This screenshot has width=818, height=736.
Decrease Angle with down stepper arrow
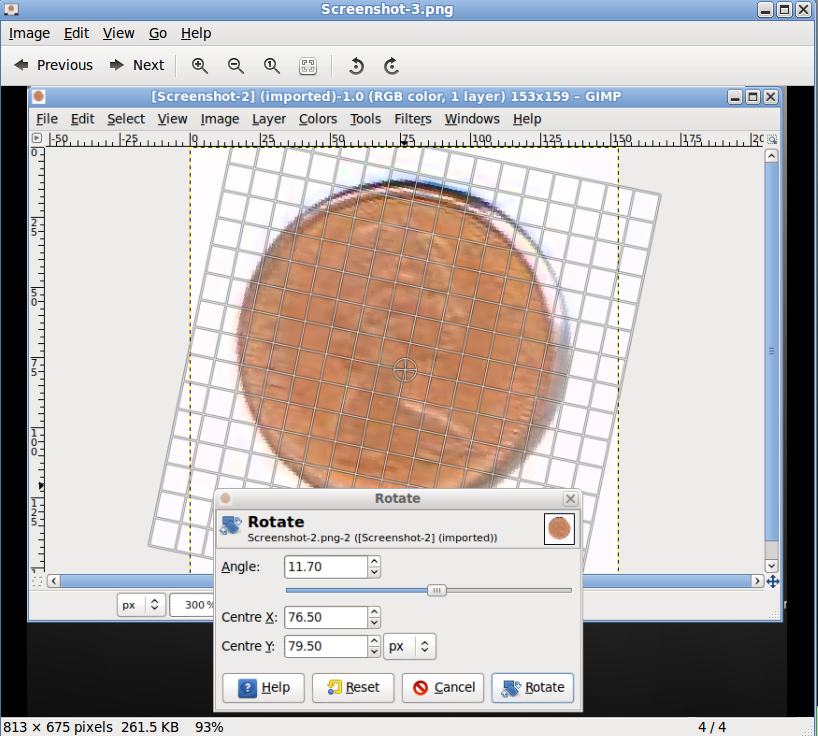[x=374, y=572]
